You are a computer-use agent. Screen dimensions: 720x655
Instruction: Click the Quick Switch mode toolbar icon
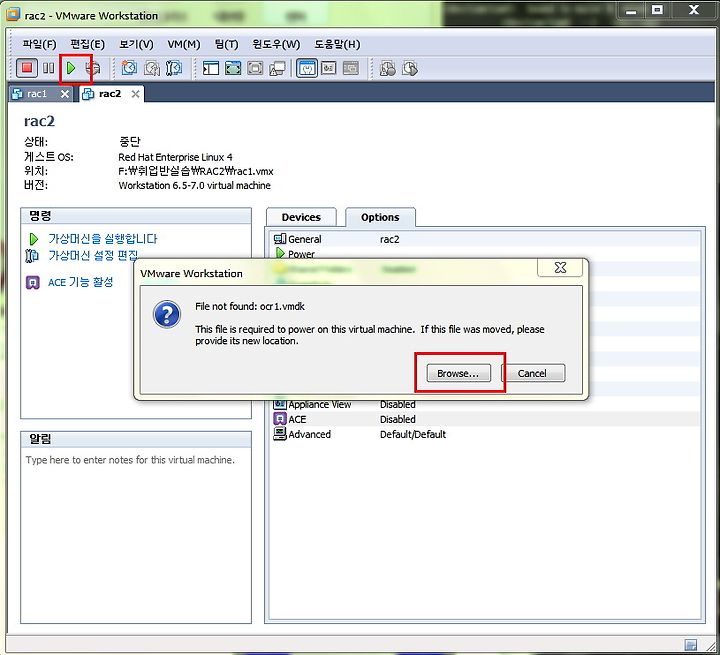click(x=255, y=68)
